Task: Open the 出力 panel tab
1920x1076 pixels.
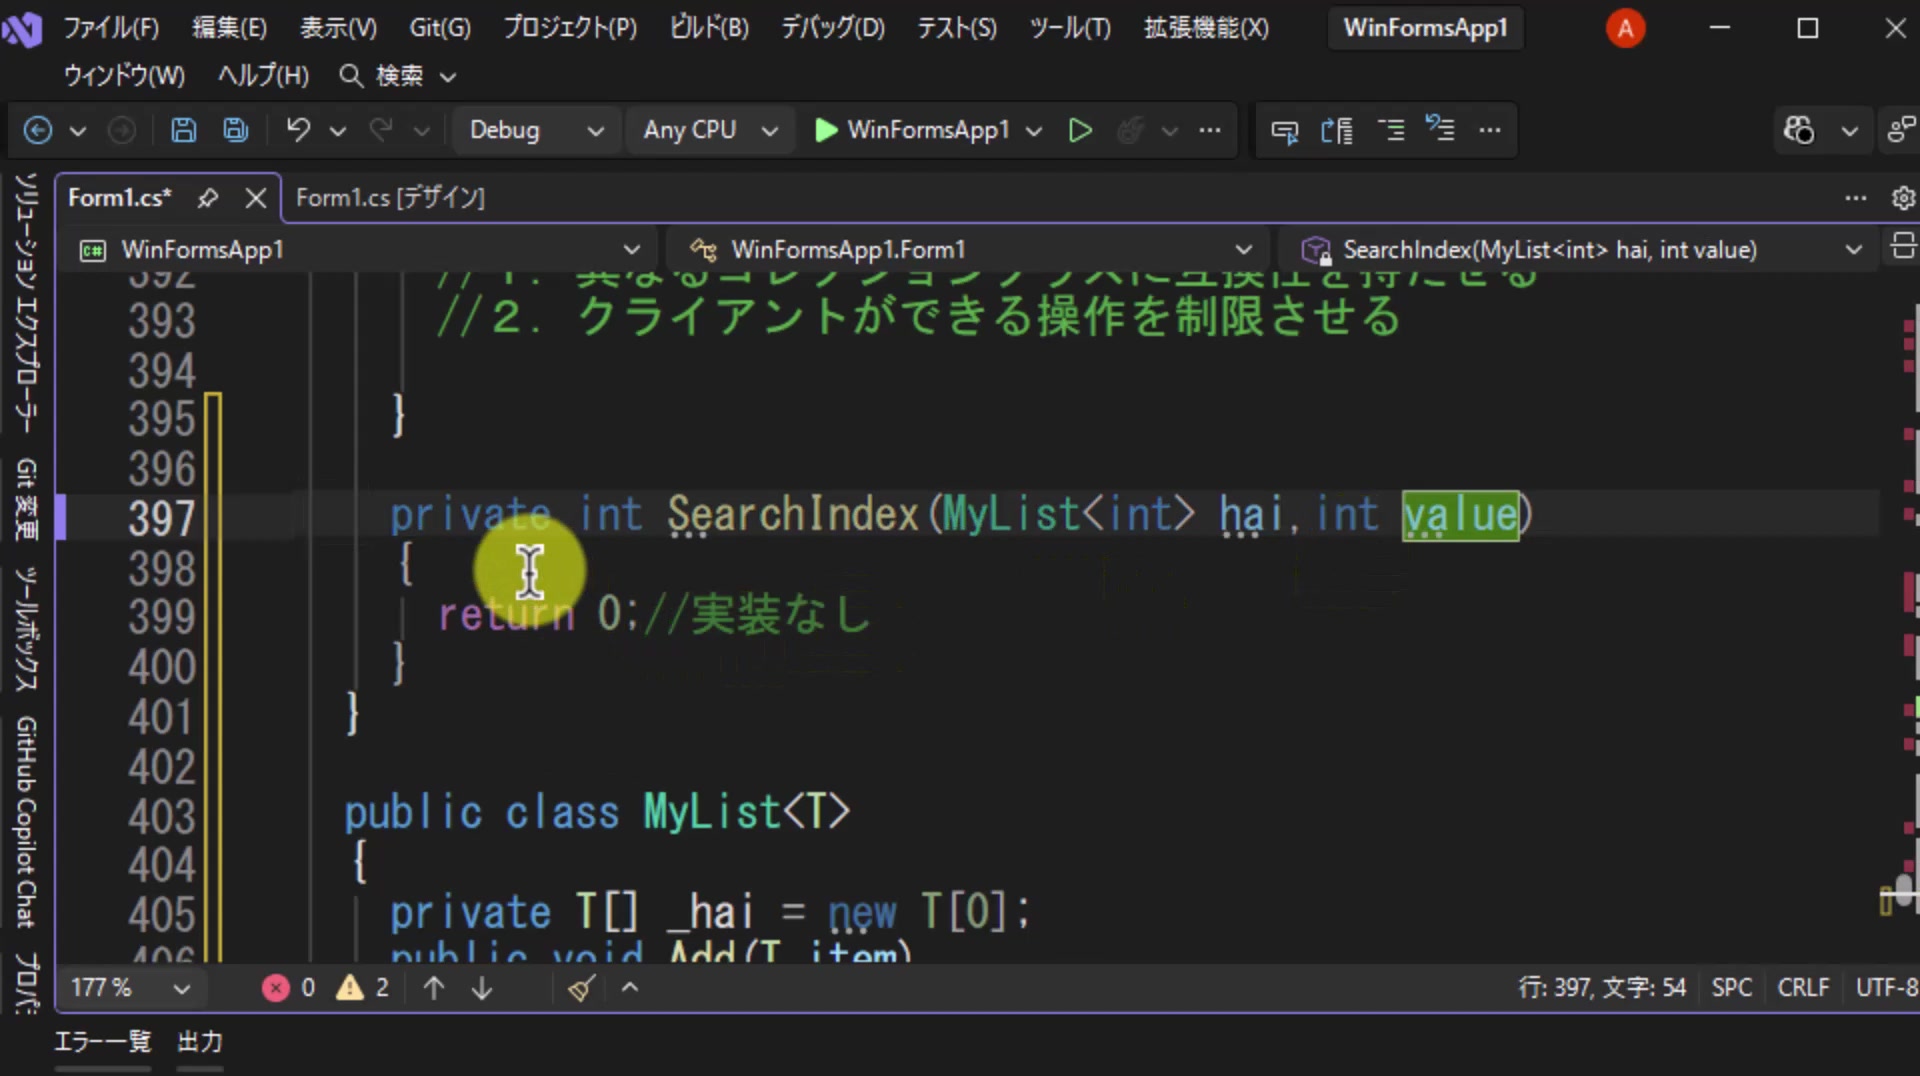Action: (x=200, y=1042)
